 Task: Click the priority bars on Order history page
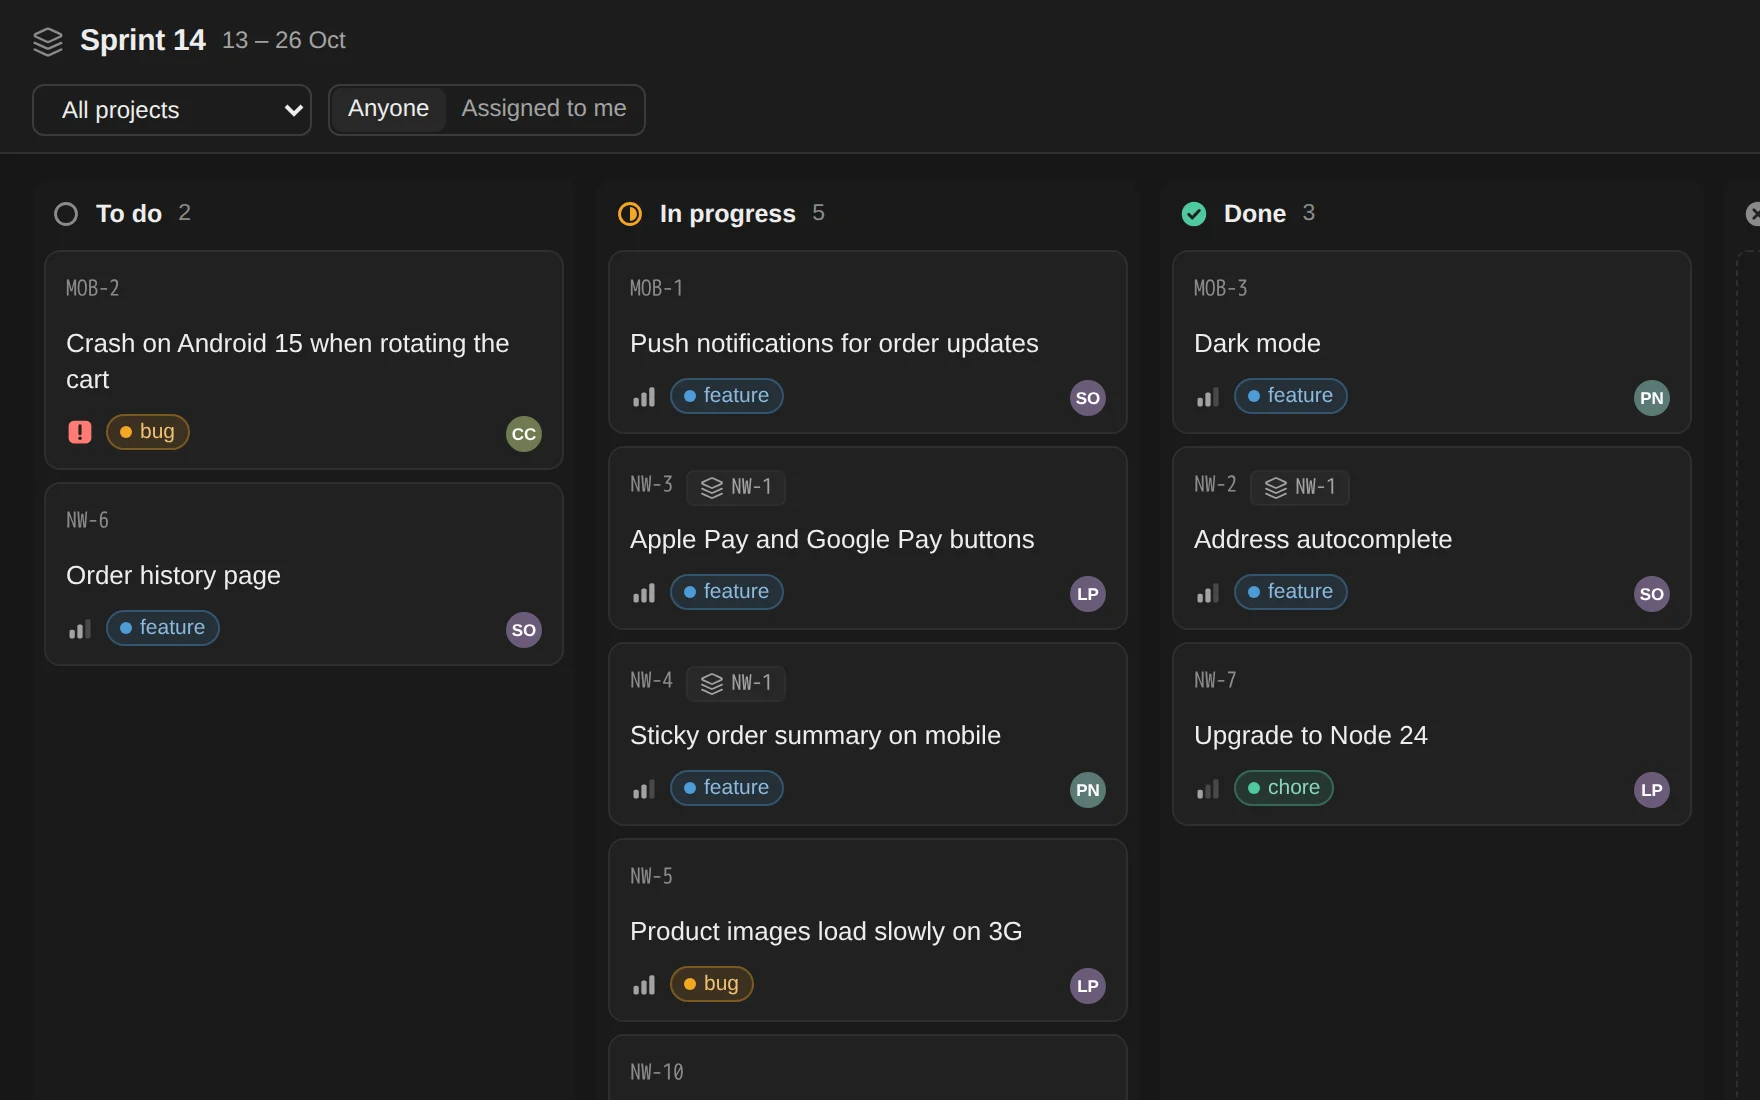tap(80, 629)
